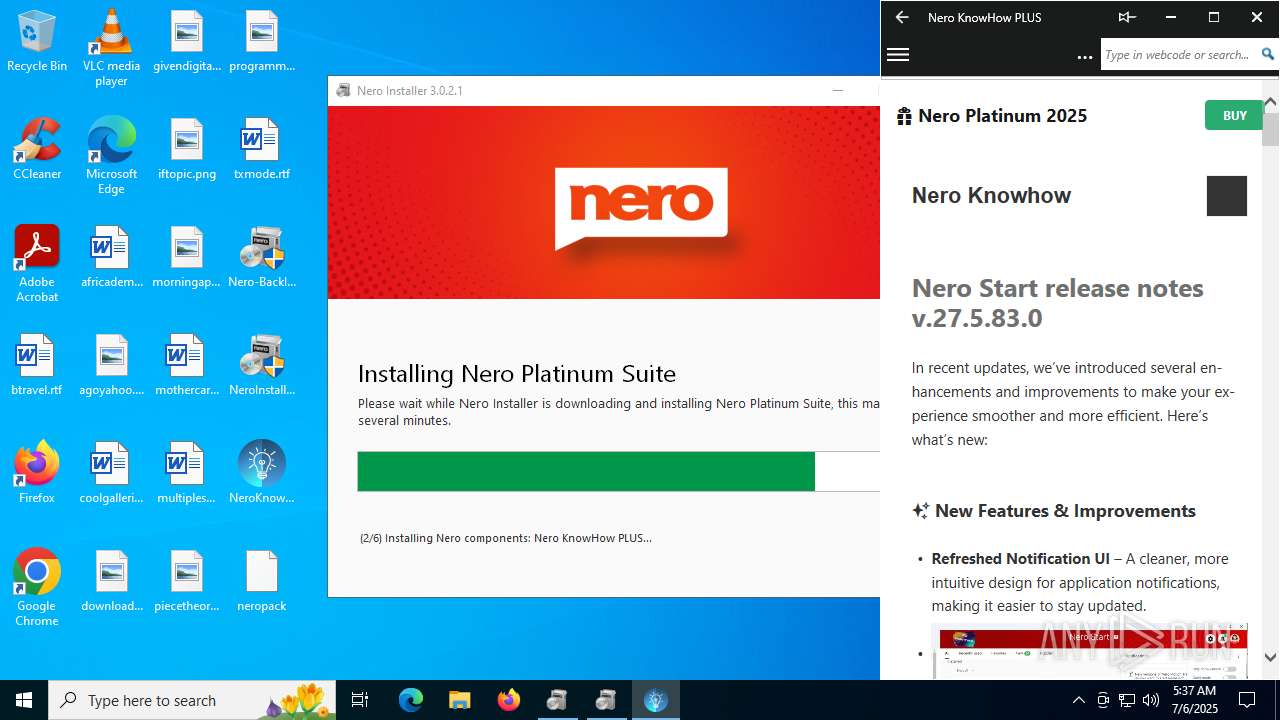Open Adobe Acrobat desktop shortcut
This screenshot has width=1280, height=720.
[37, 264]
